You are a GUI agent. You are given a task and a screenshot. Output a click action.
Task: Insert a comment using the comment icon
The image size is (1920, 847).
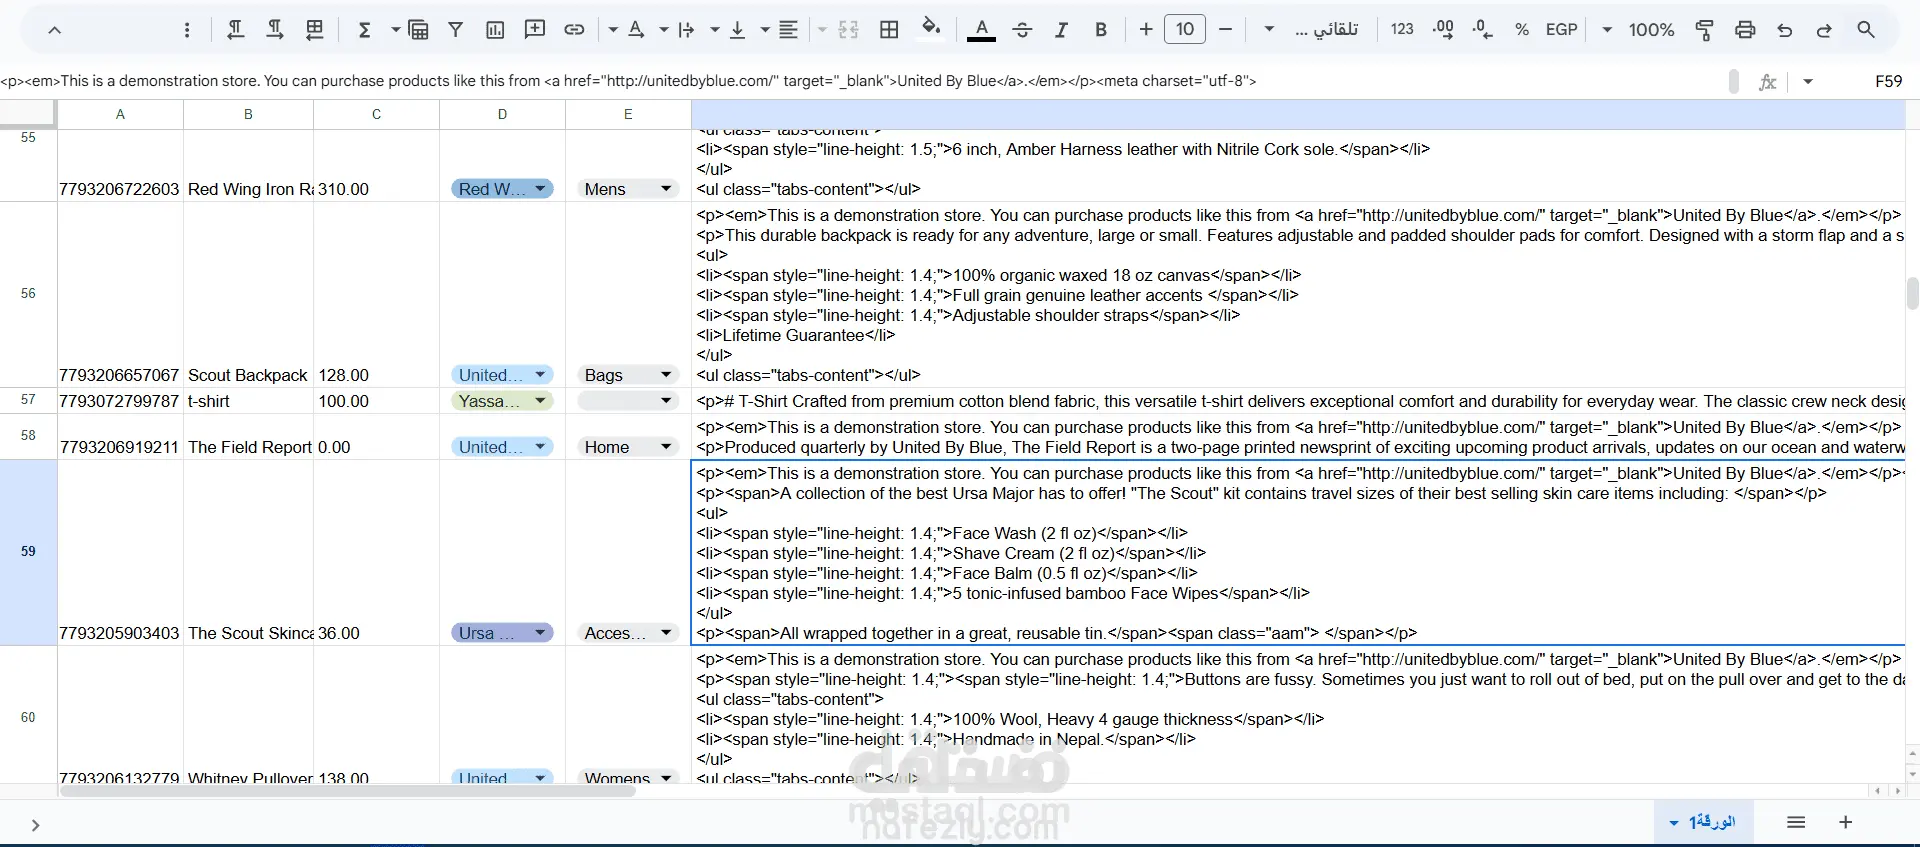coord(535,29)
